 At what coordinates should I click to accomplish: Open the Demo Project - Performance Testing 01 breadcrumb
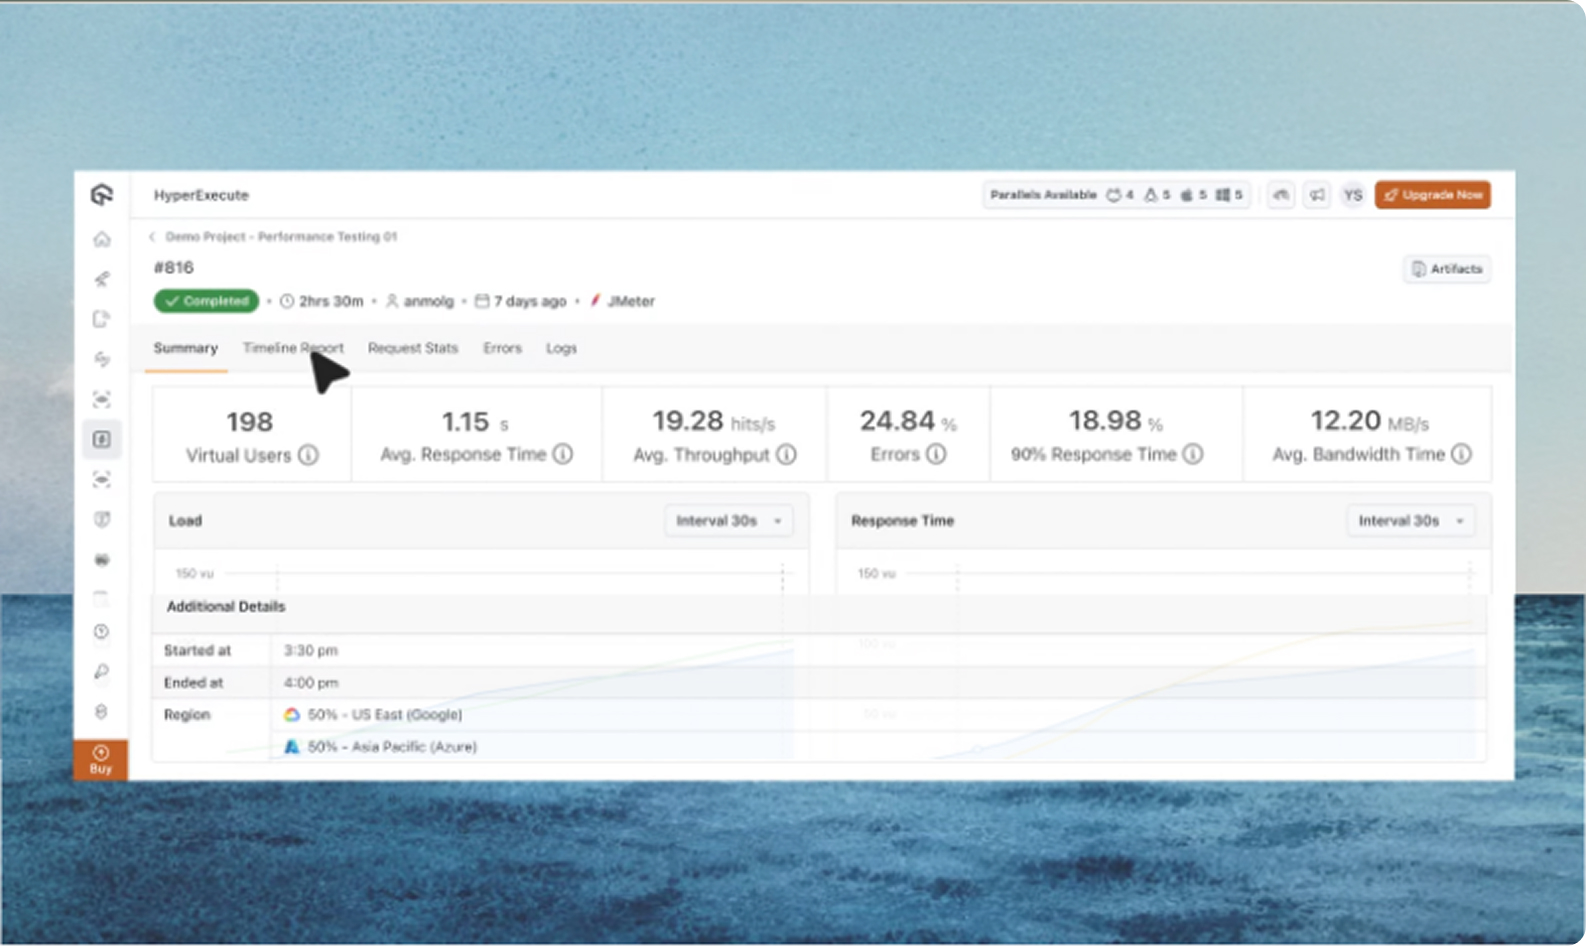pos(281,237)
